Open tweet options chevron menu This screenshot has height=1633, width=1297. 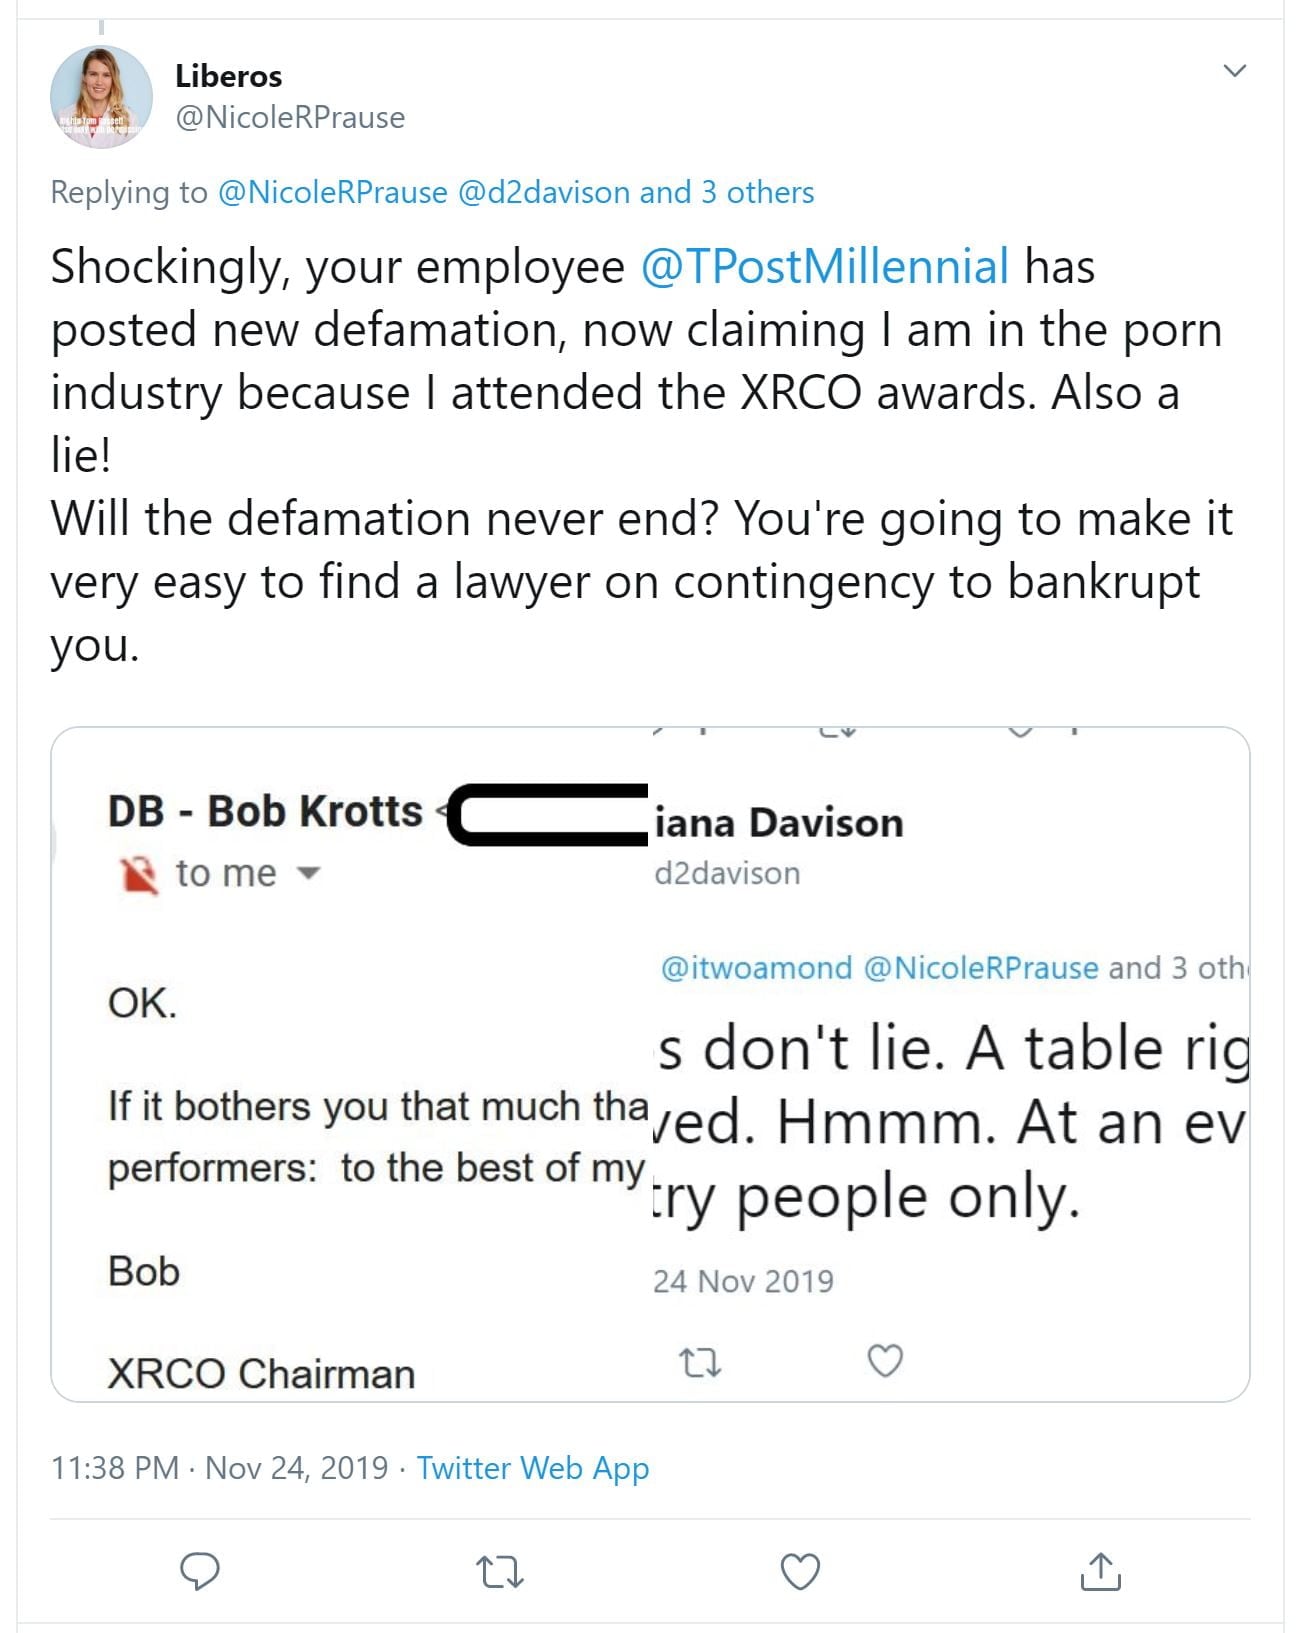(x=1235, y=71)
